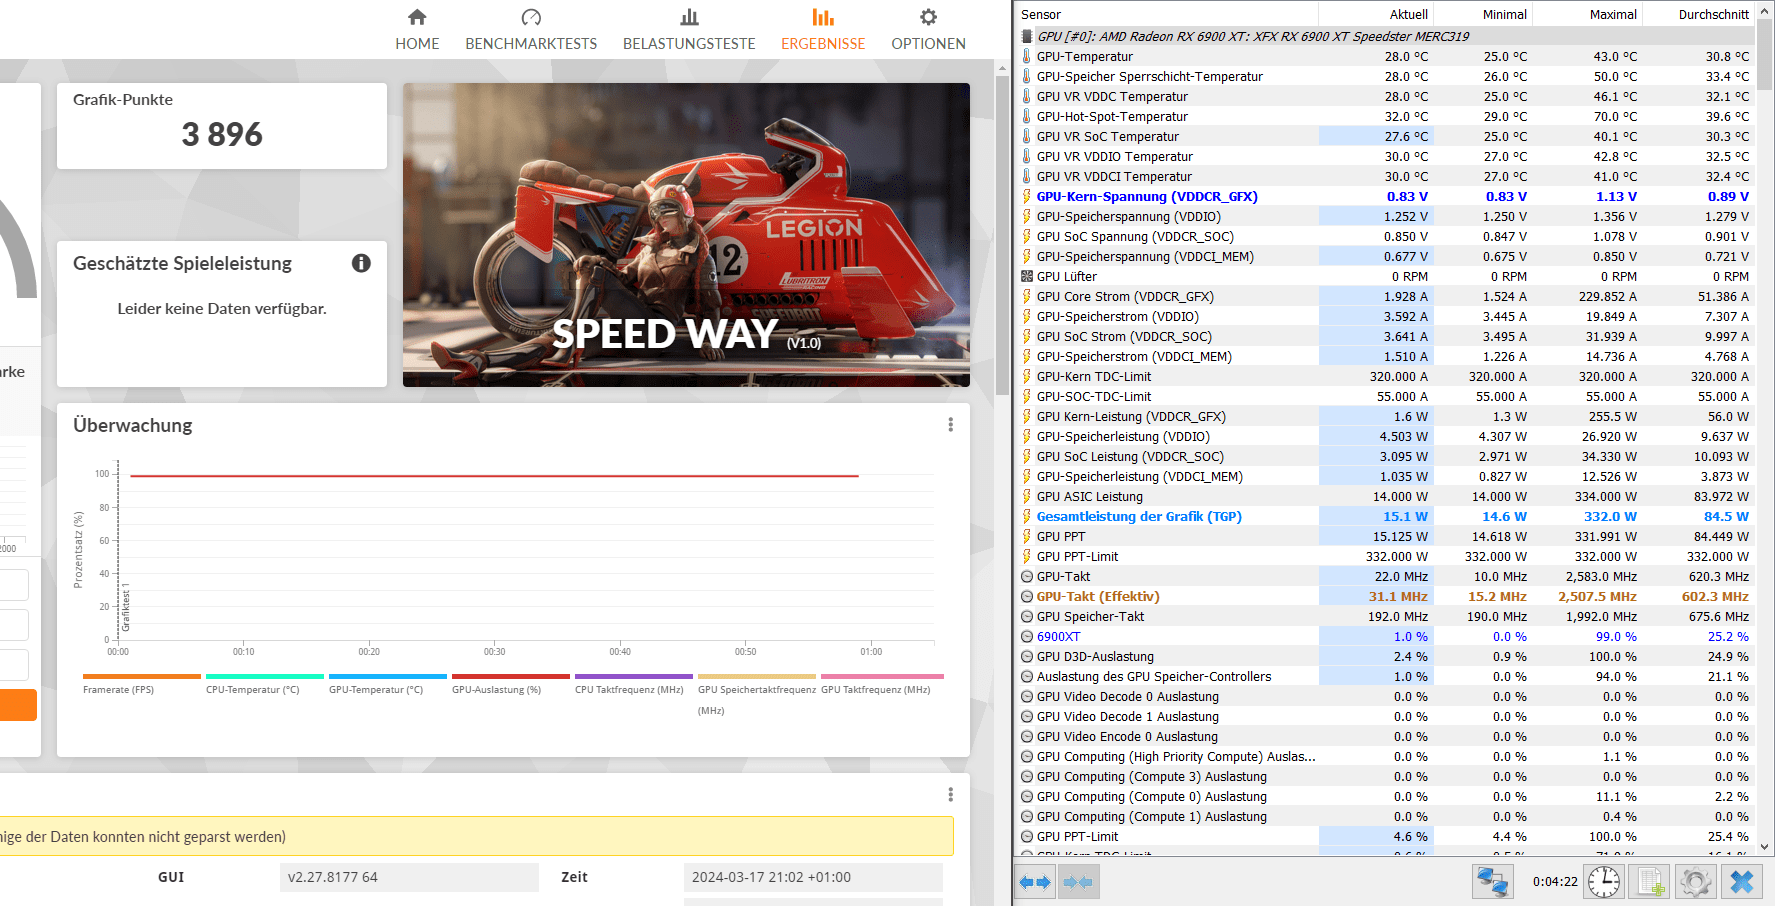
Task: Click the info icon beside Geschätzte Spieleleistung
Action: [361, 263]
